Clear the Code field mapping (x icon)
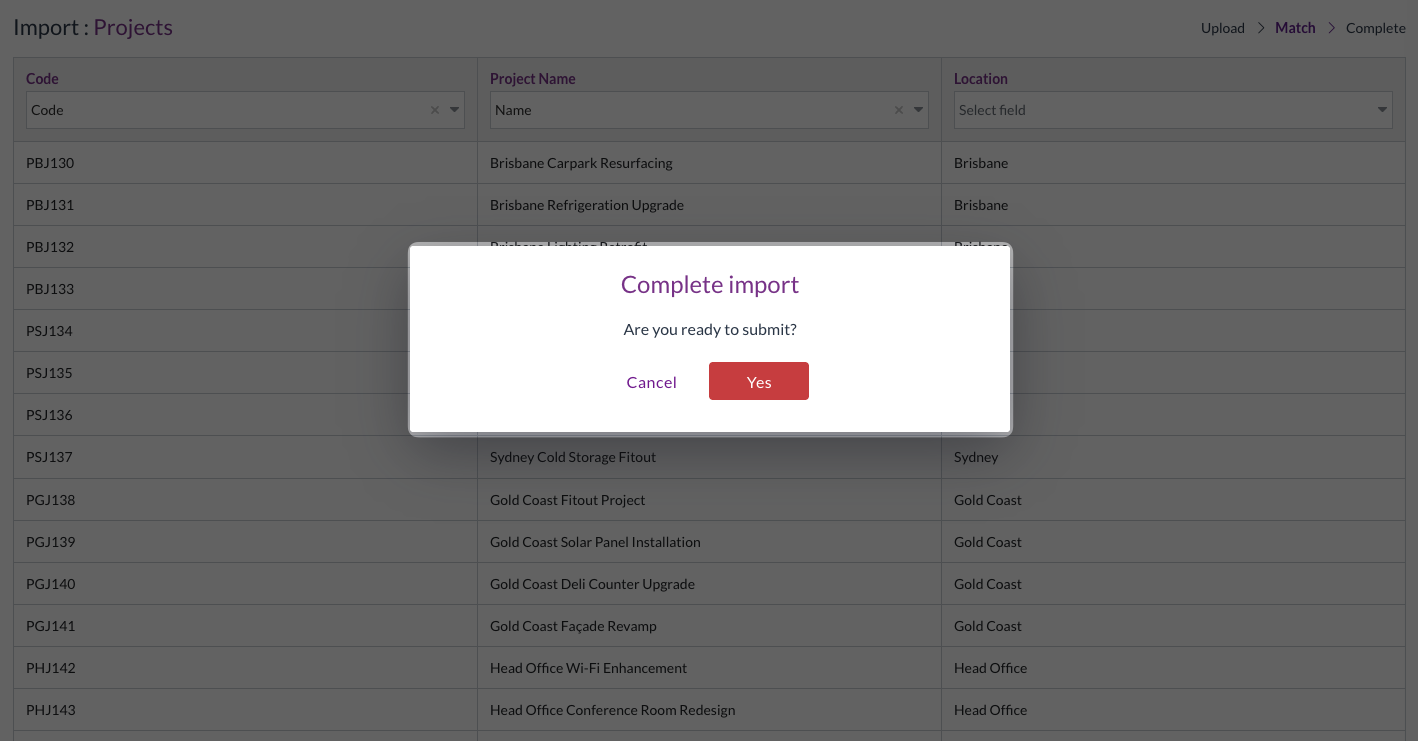 (x=434, y=110)
